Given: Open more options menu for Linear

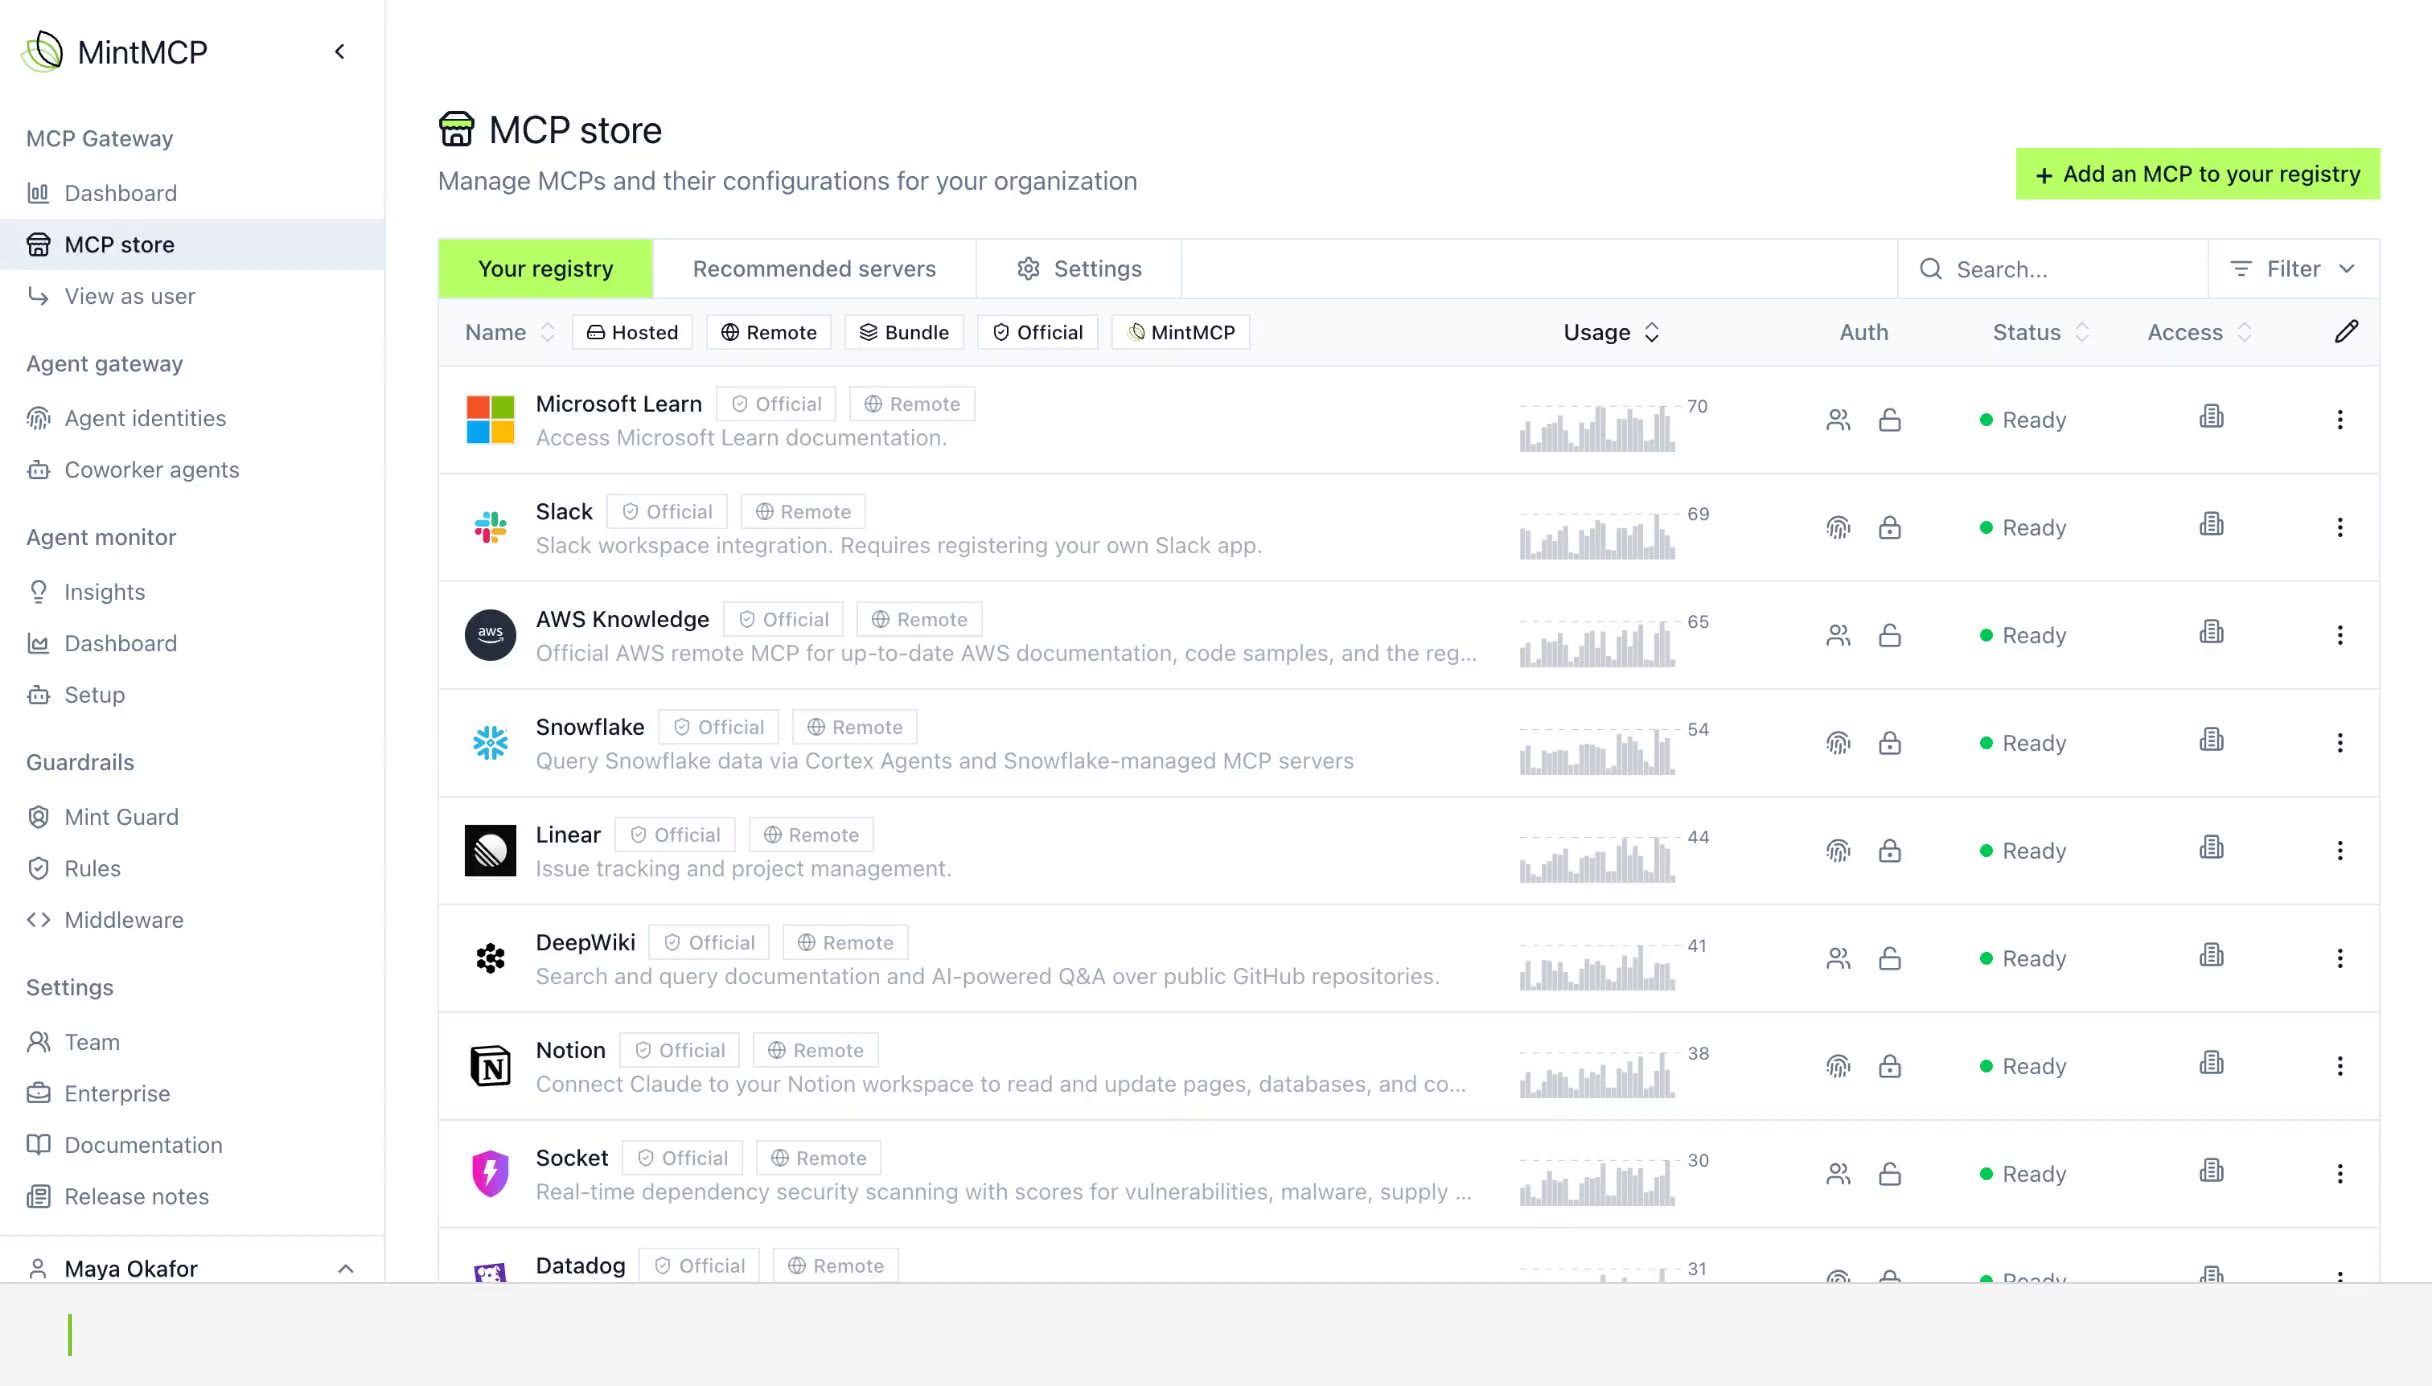Looking at the screenshot, I should pos(2340,851).
